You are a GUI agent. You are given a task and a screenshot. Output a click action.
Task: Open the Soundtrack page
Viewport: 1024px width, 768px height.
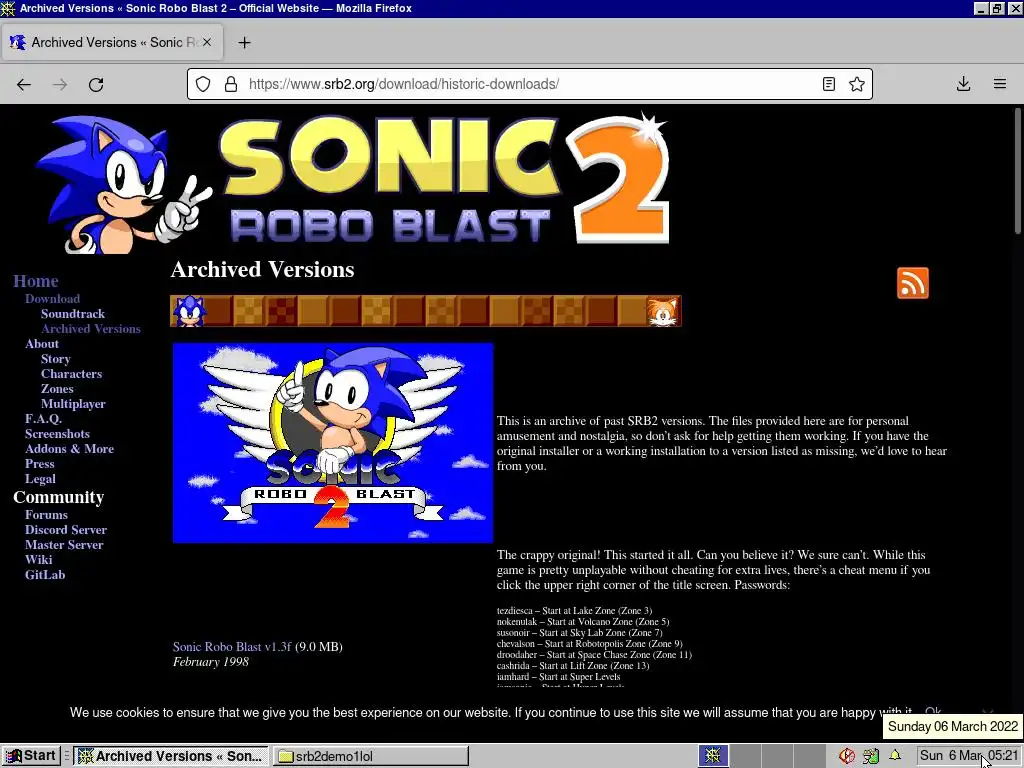coord(72,314)
